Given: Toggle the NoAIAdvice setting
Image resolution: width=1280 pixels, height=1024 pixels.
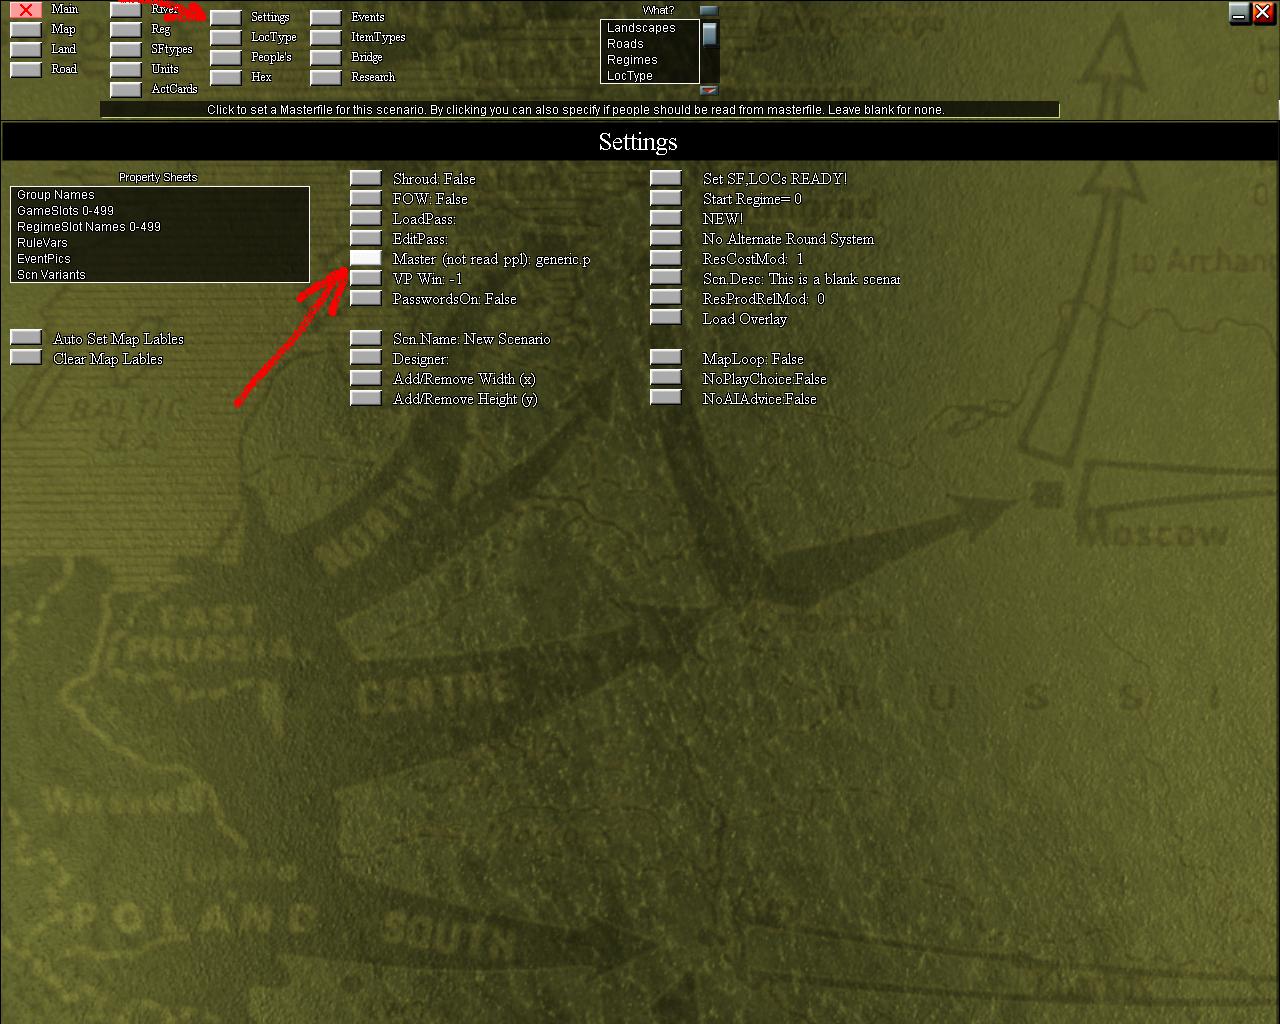Looking at the screenshot, I should 666,397.
